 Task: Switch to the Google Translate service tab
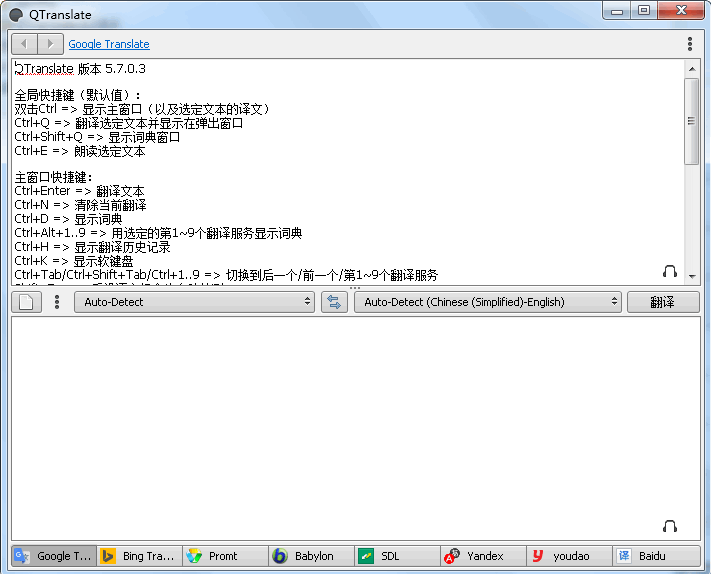[x=54, y=556]
